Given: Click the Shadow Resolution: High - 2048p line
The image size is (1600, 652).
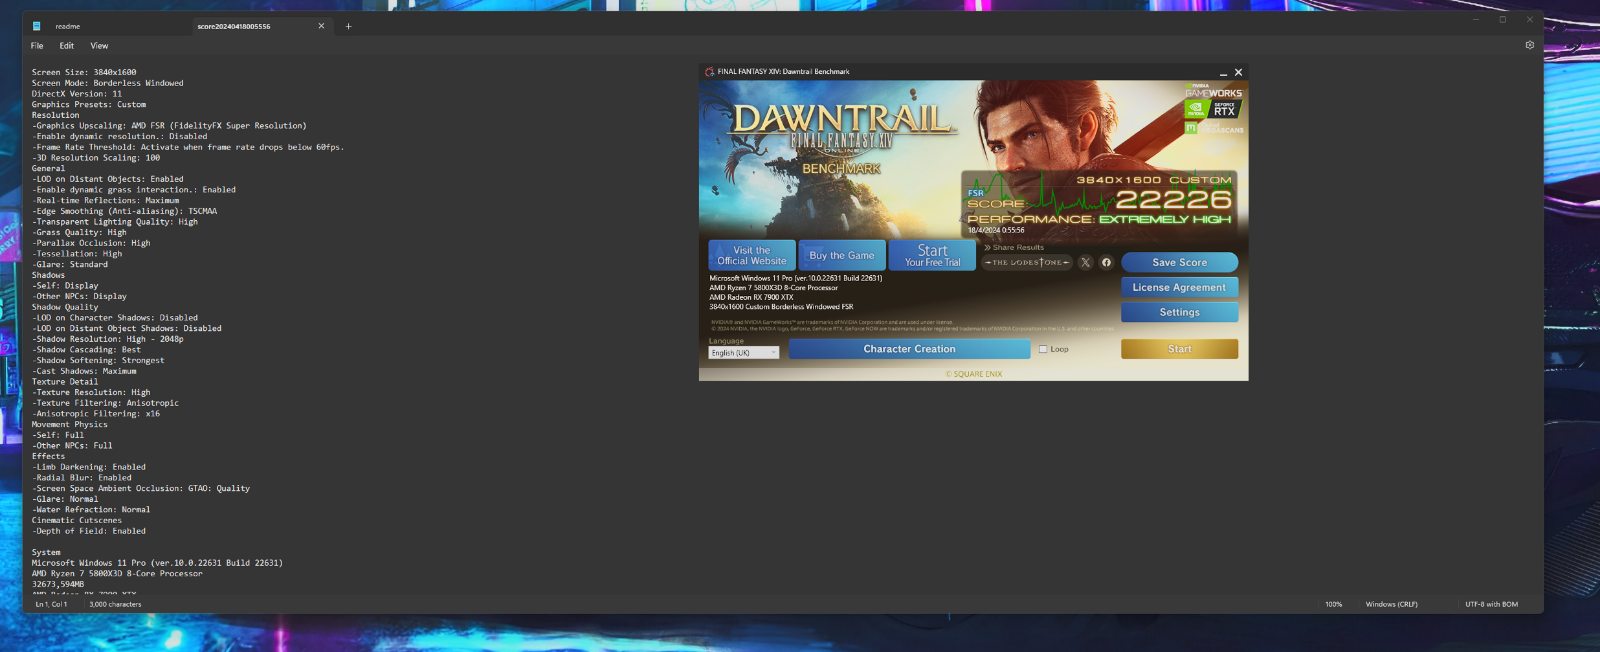Looking at the screenshot, I should pyautogui.click(x=107, y=339).
